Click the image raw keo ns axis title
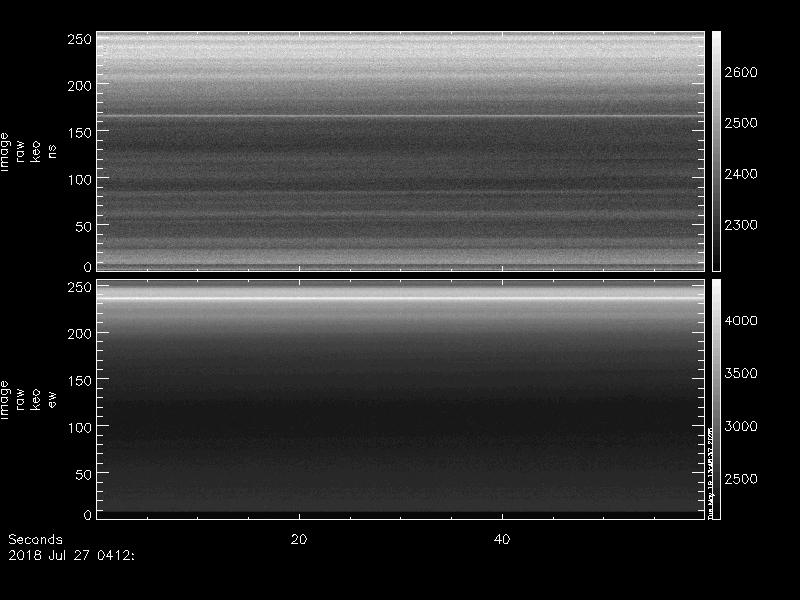 (28, 152)
